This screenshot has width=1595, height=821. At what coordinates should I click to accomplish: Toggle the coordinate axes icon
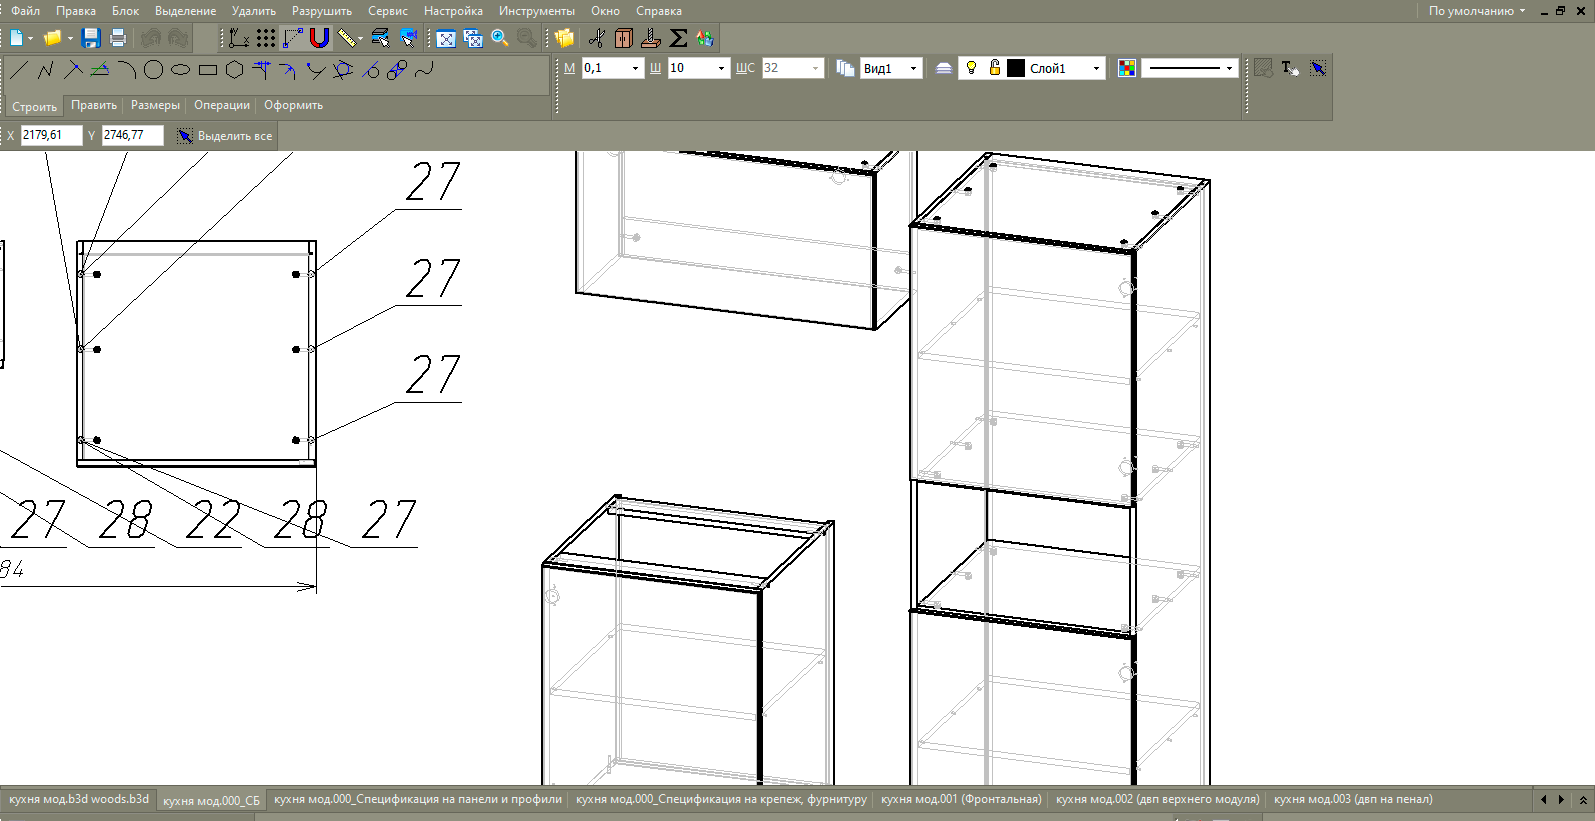tap(239, 38)
